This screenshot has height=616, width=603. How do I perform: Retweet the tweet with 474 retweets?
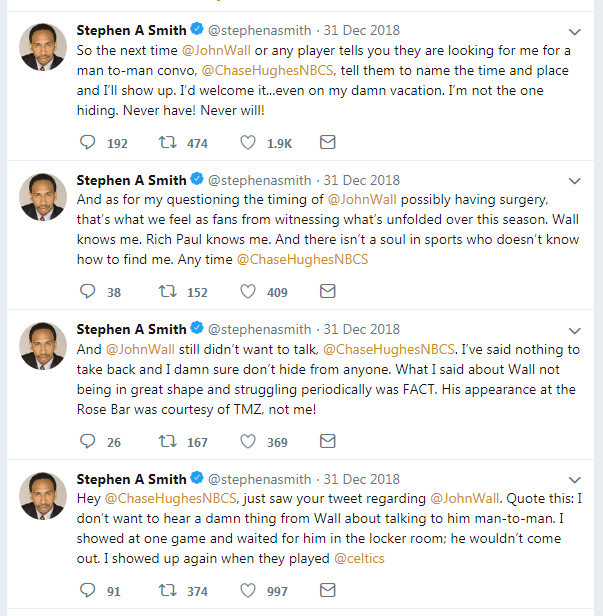point(169,143)
